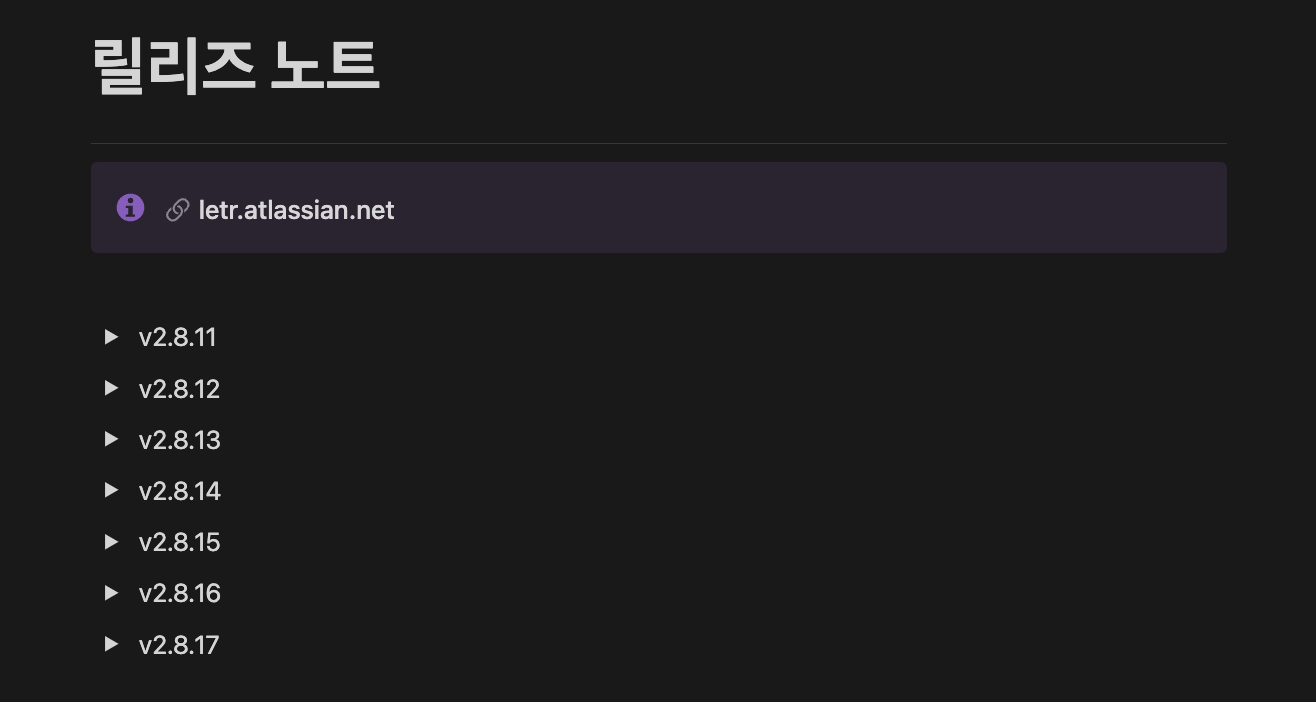
Task: Click the v2.8.17 version label
Action: (x=178, y=645)
